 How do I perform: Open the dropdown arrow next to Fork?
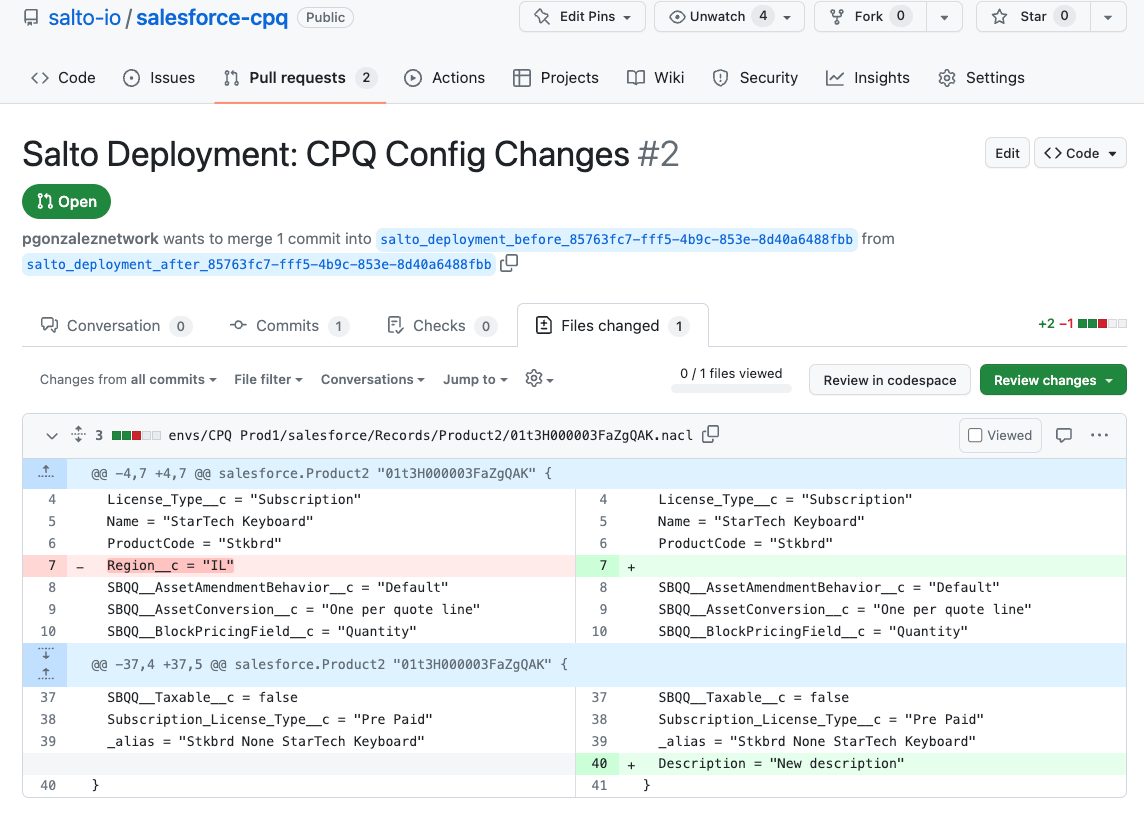pyautogui.click(x=945, y=17)
